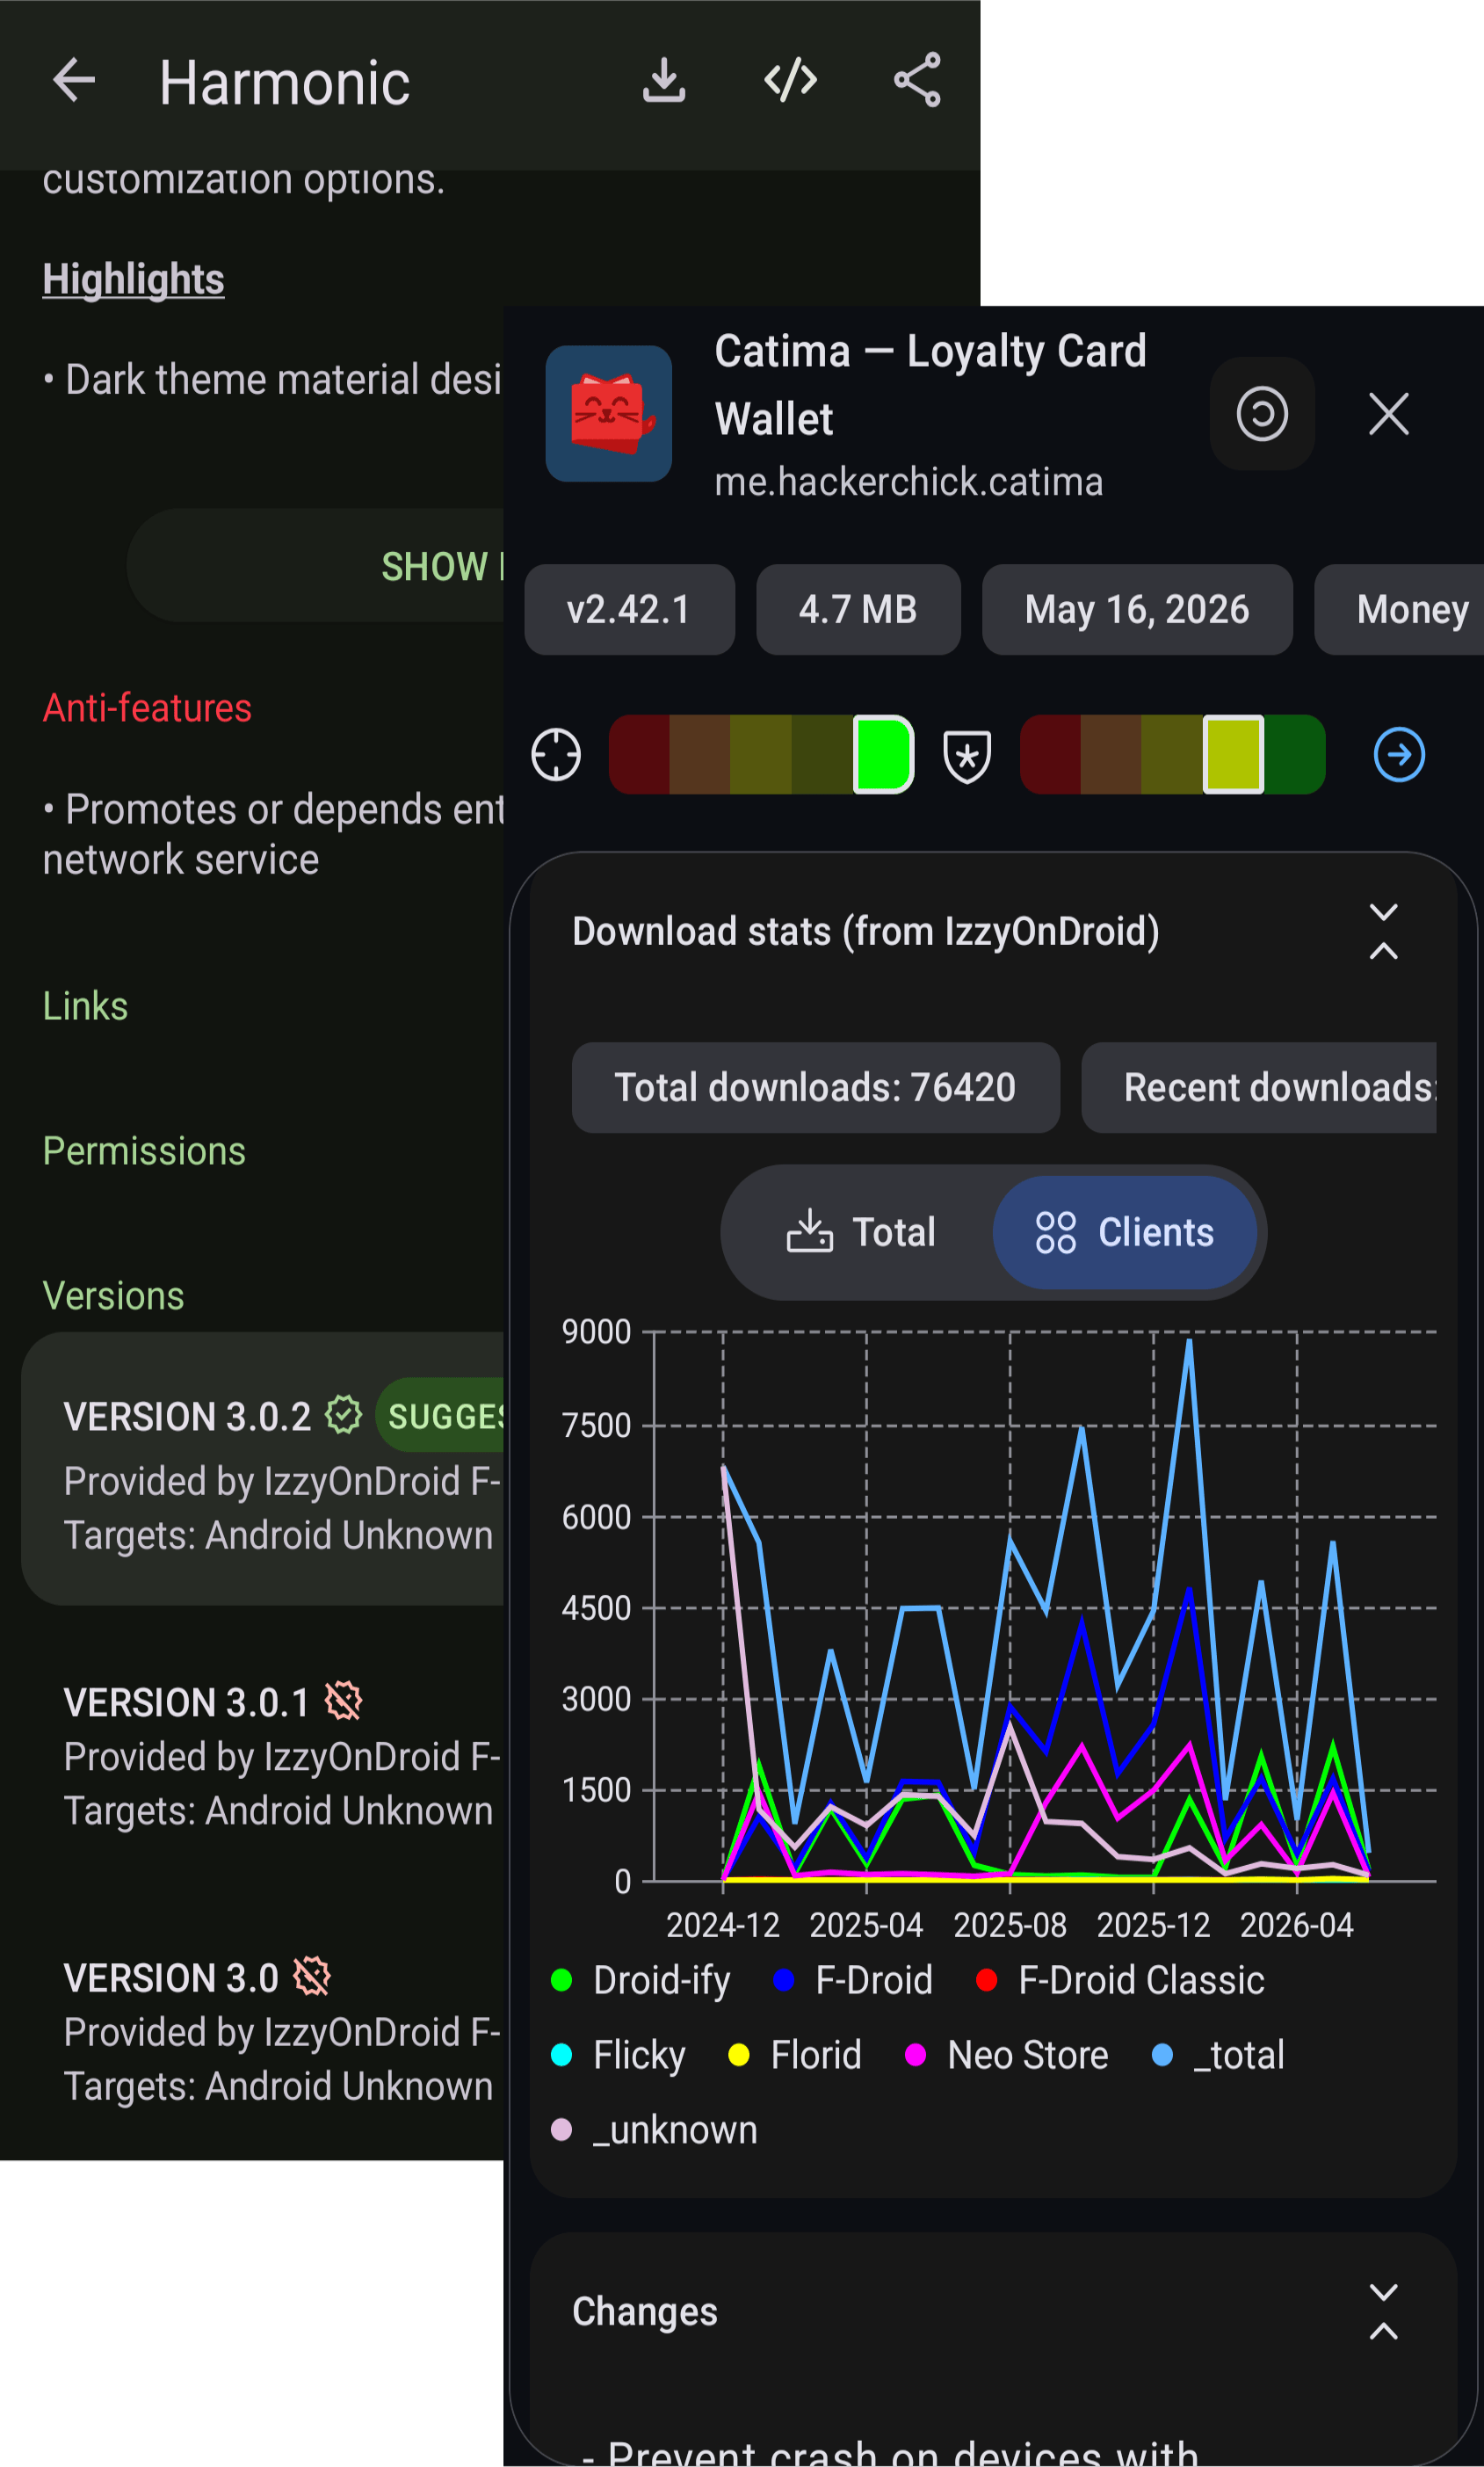Viewport: 1484px width, 2467px height.
Task: Select the bright green rating swatch
Action: point(883,754)
